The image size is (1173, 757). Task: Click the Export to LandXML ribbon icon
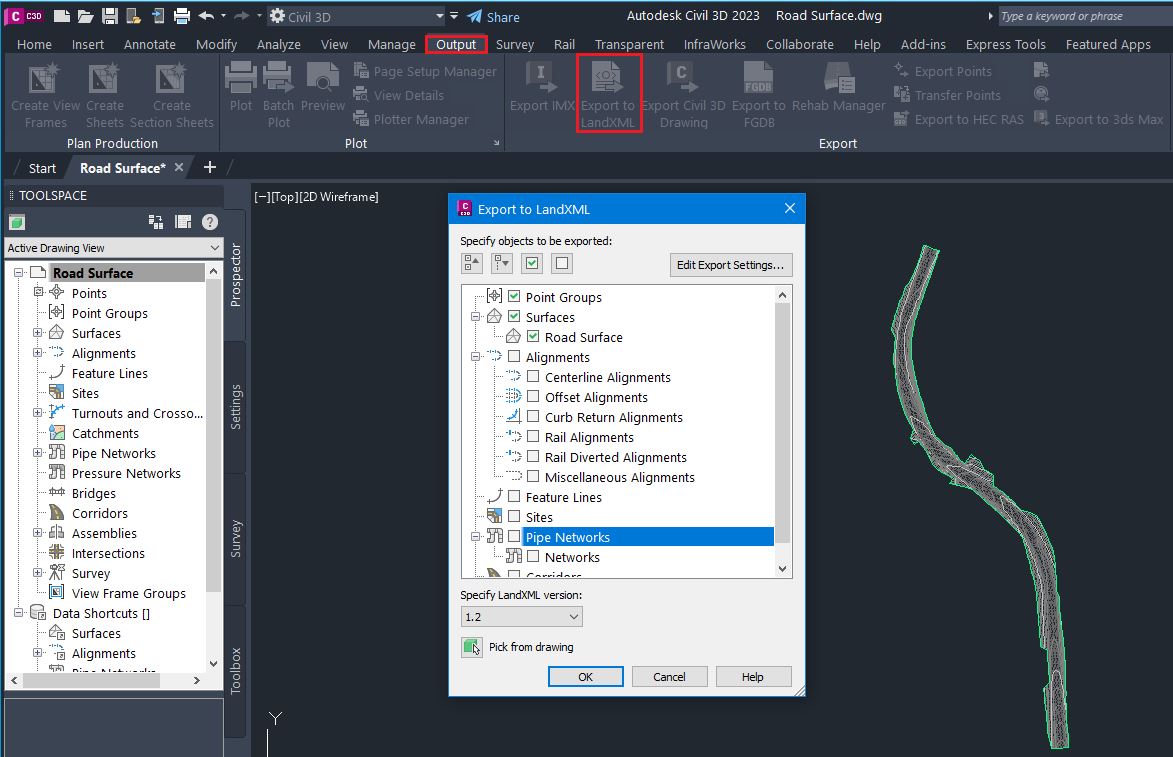click(x=608, y=82)
